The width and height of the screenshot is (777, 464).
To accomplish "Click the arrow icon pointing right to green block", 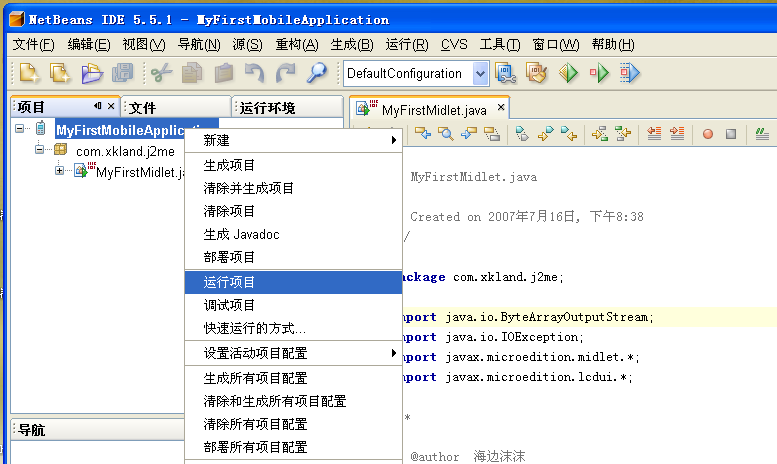I will pyautogui.click(x=600, y=133).
